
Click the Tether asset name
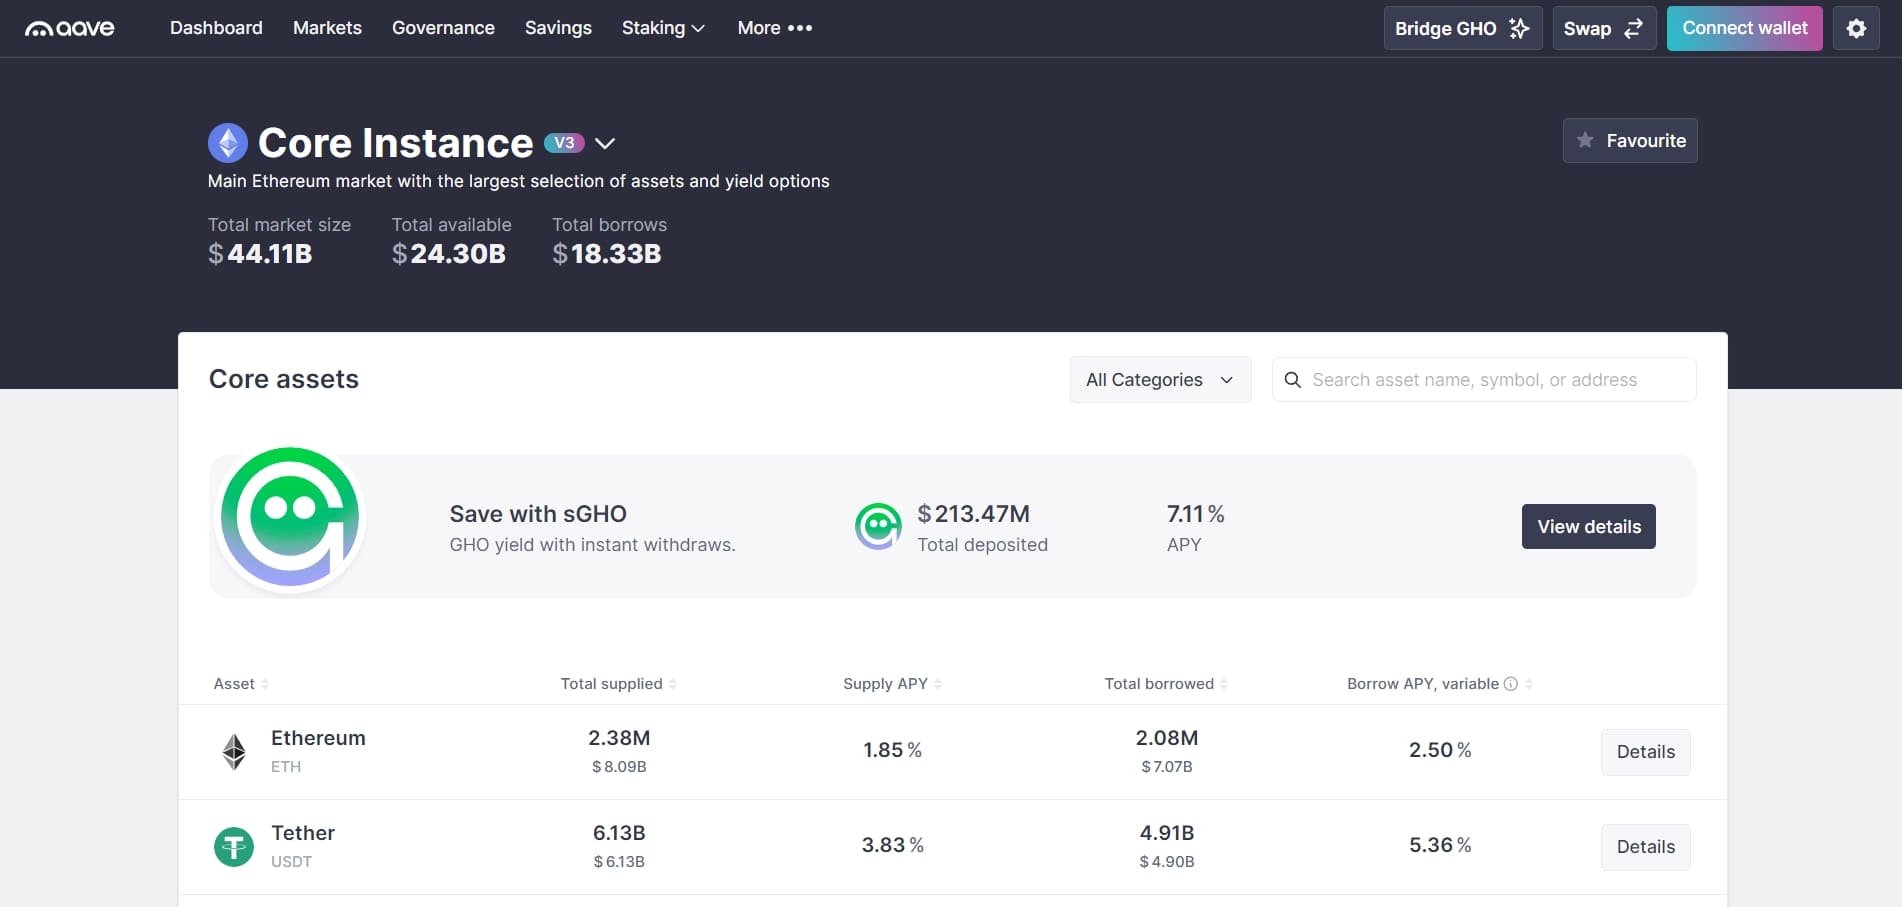point(303,833)
